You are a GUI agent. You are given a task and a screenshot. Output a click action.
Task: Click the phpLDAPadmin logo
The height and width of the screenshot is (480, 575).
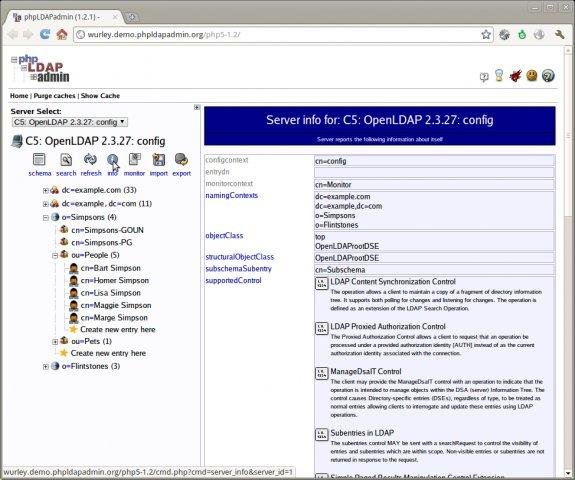click(x=40, y=69)
